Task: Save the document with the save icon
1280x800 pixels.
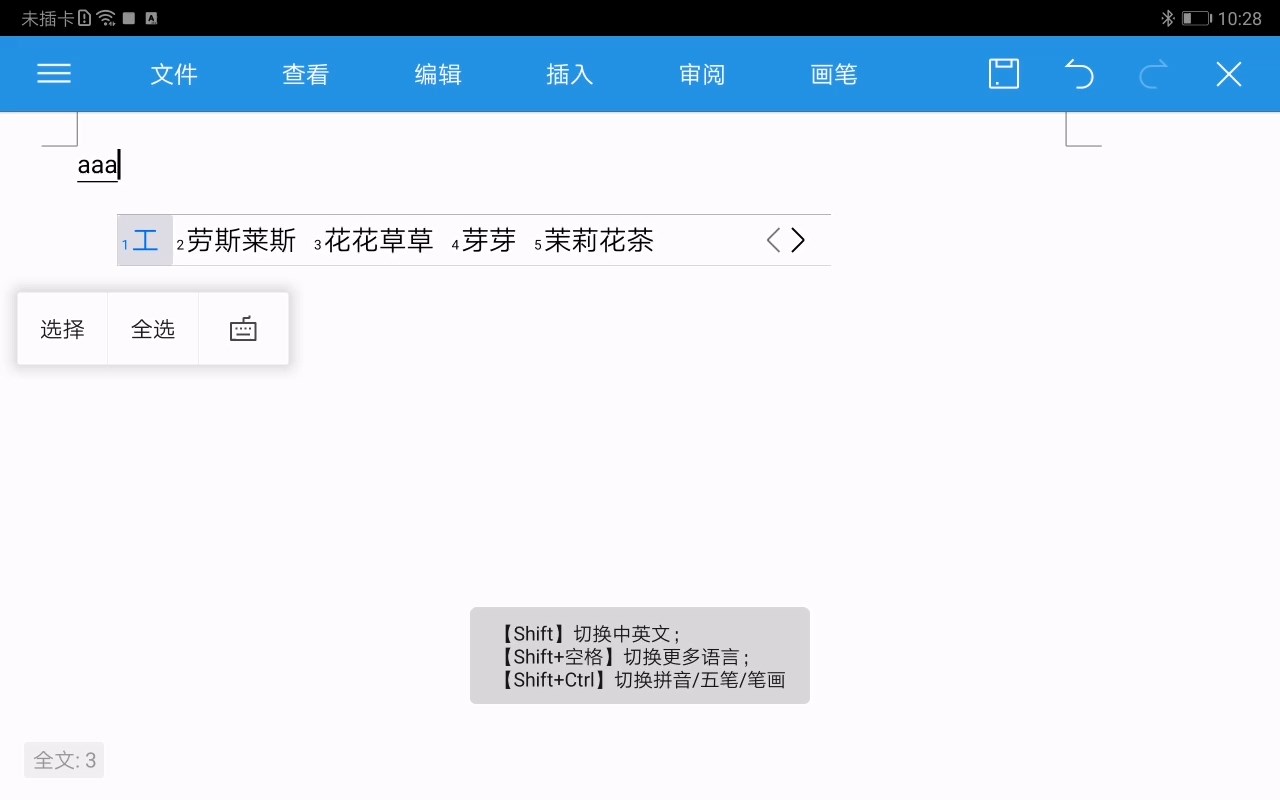Action: (1004, 74)
